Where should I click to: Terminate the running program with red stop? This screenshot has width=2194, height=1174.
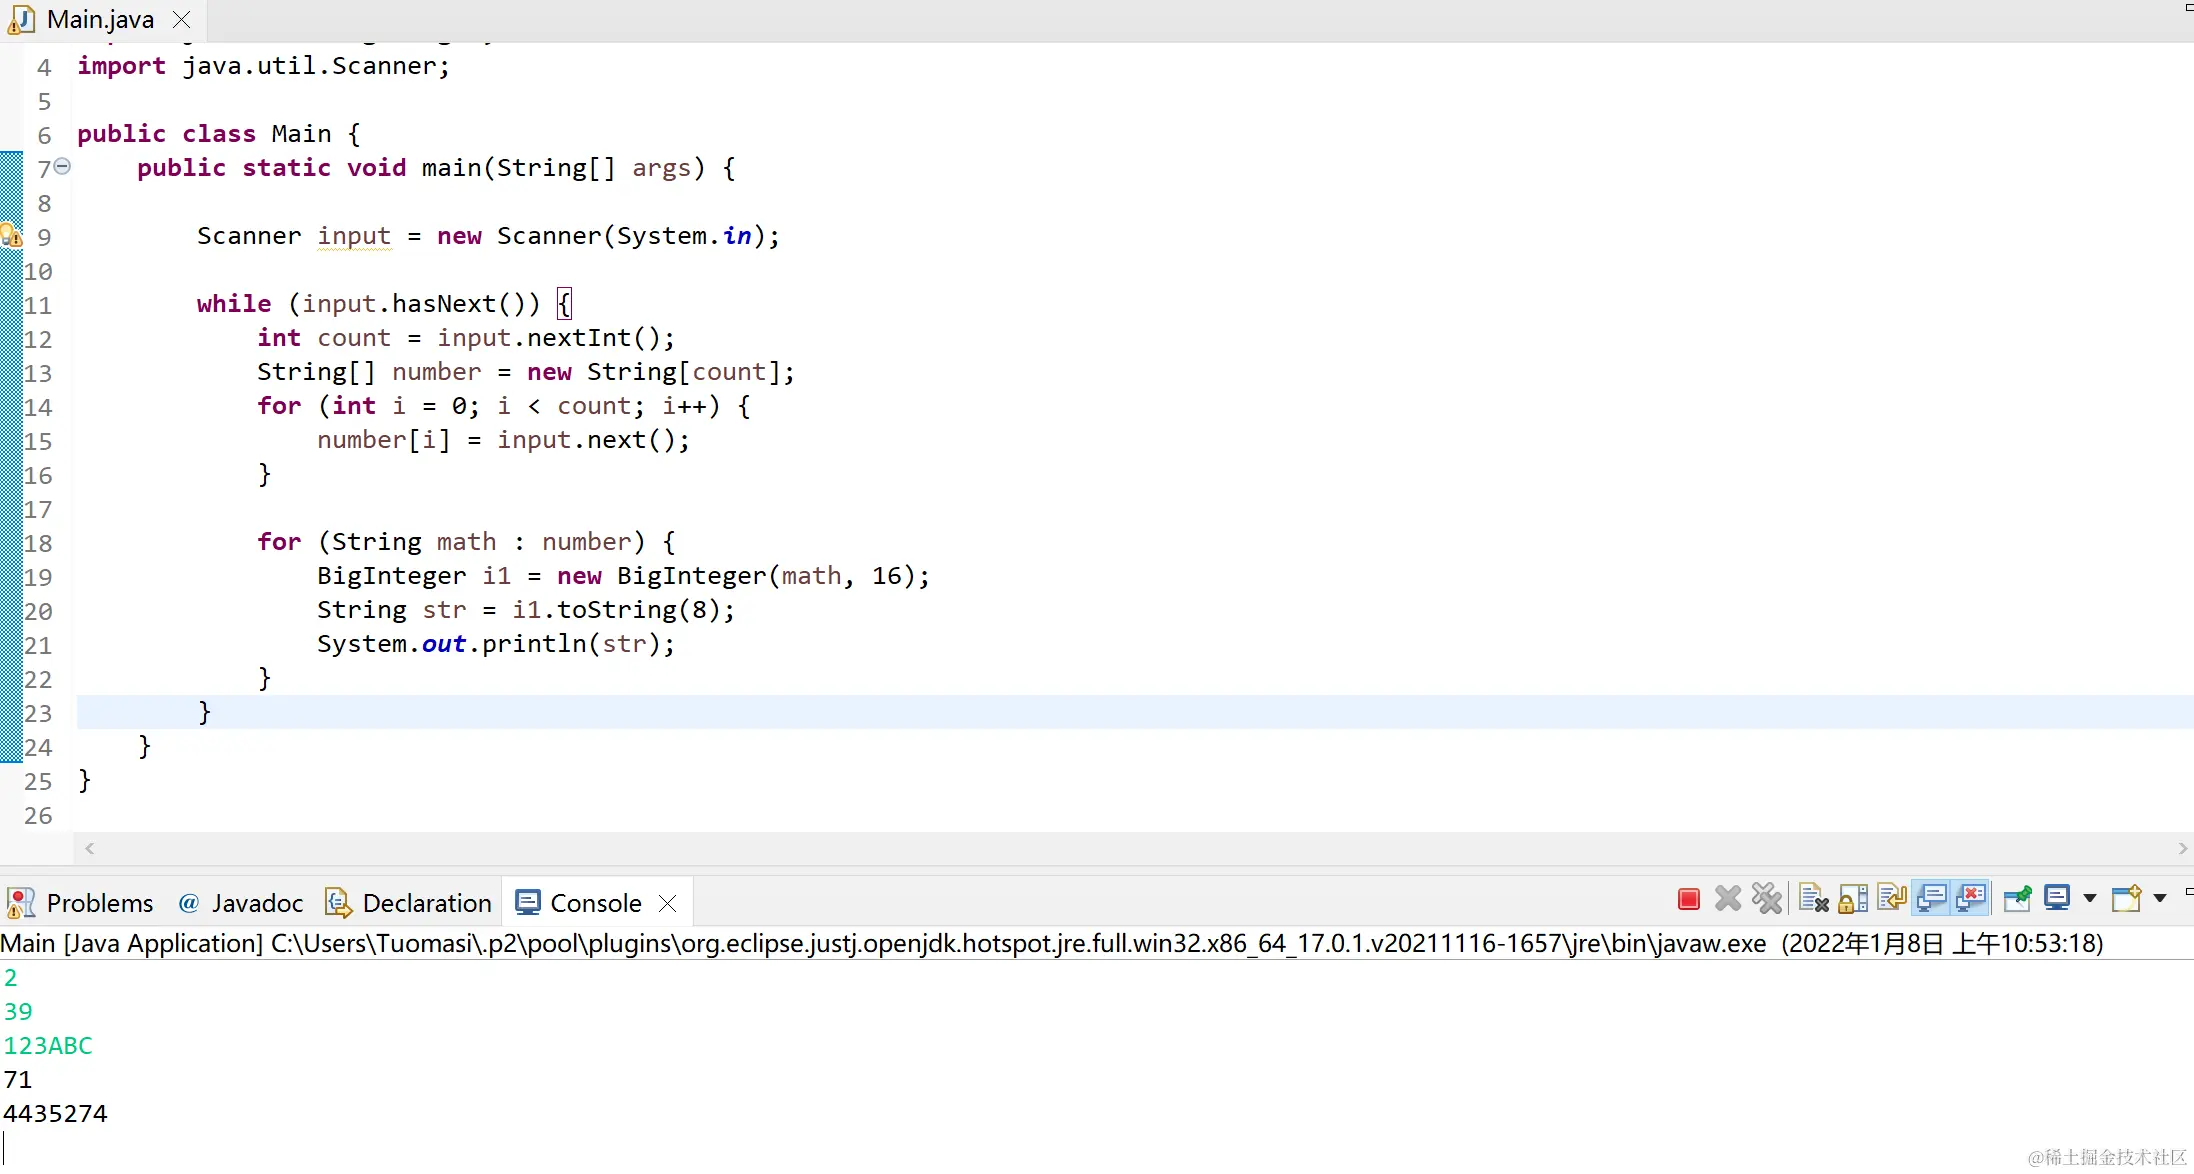click(x=1688, y=899)
